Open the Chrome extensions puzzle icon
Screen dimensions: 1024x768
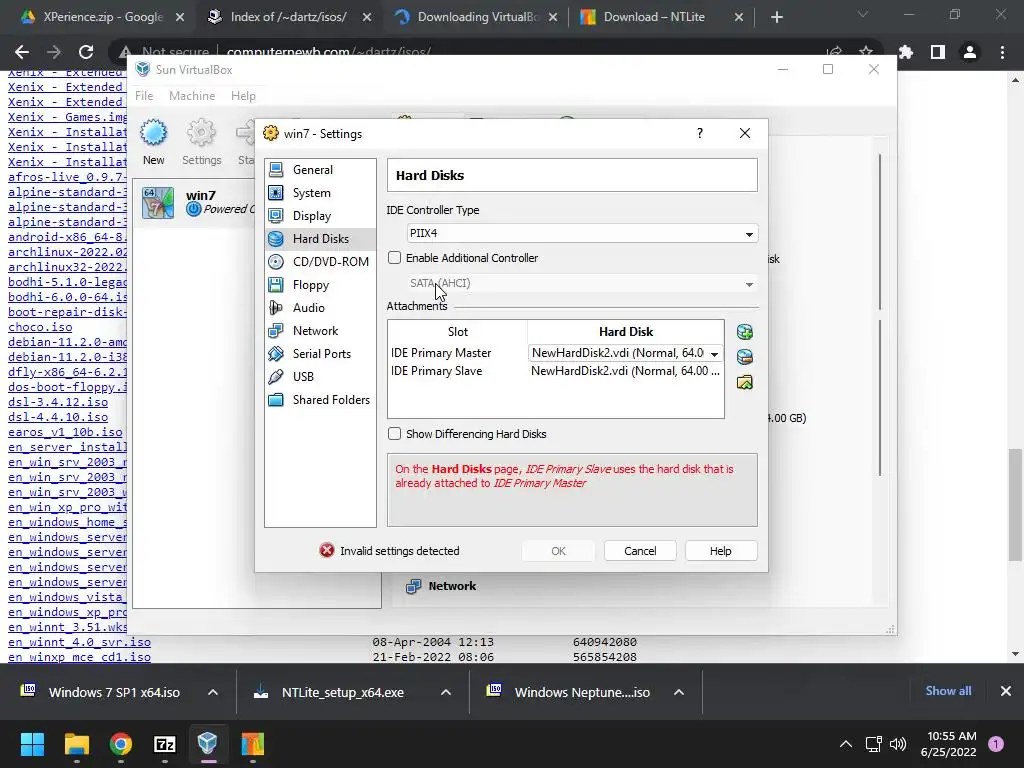click(906, 52)
